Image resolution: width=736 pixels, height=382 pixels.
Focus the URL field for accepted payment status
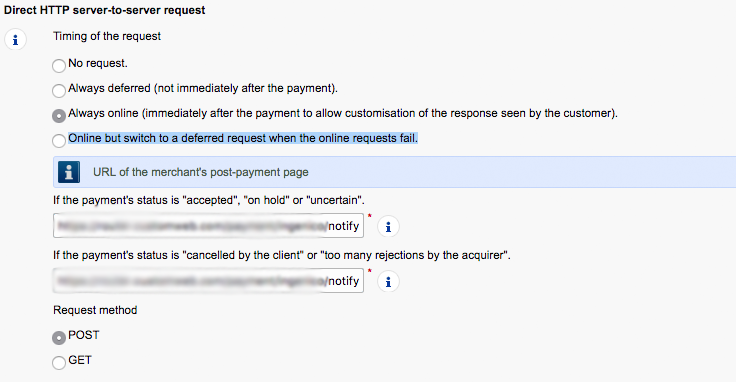click(208, 226)
